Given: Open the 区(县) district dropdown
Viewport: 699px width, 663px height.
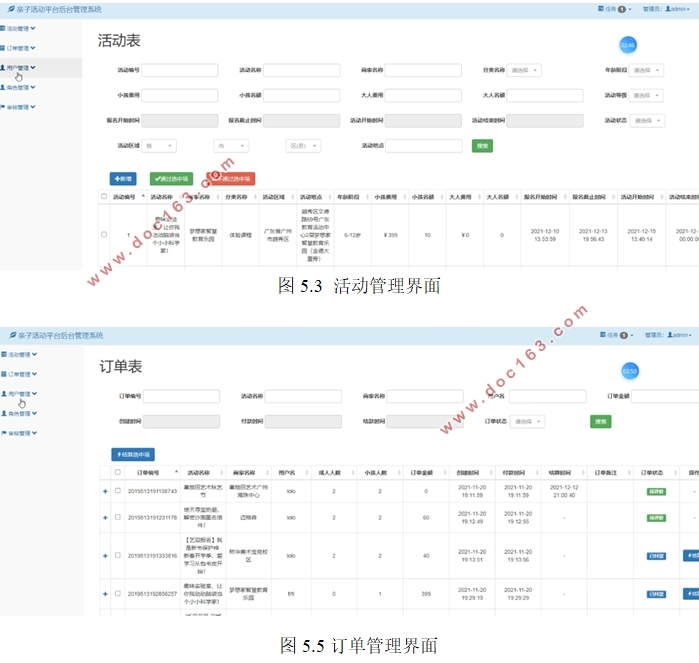Looking at the screenshot, I should pos(304,146).
